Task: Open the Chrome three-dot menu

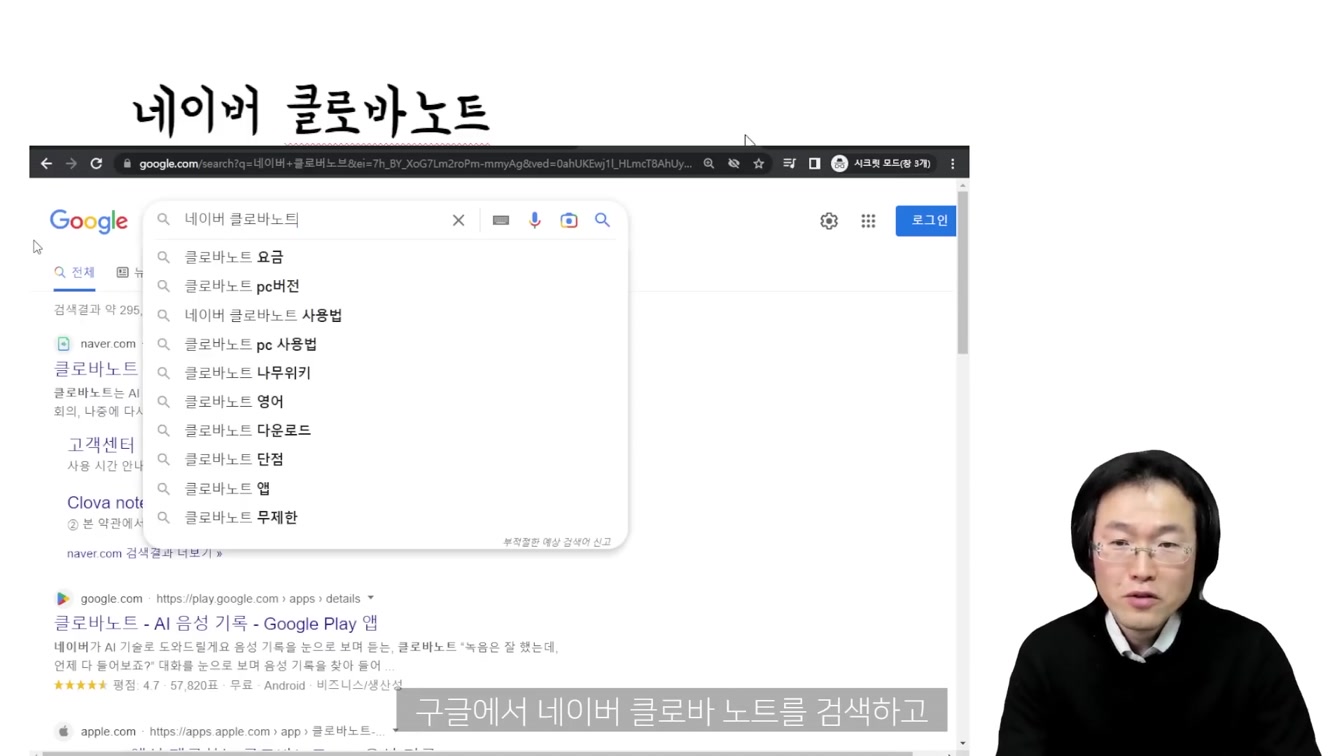Action: pos(953,163)
